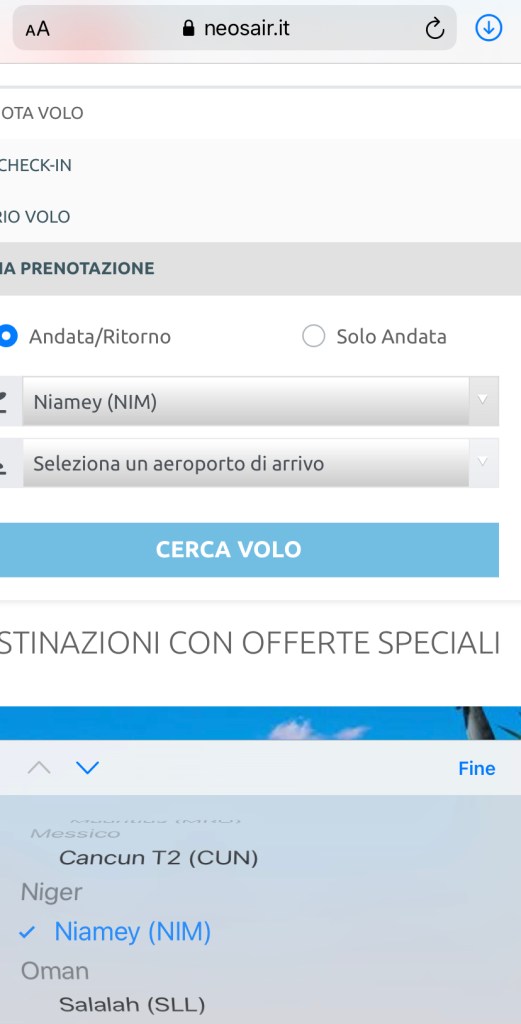Tap the lock icon beside neosair.it
Screen dimensions: 521x1024
(189, 28)
